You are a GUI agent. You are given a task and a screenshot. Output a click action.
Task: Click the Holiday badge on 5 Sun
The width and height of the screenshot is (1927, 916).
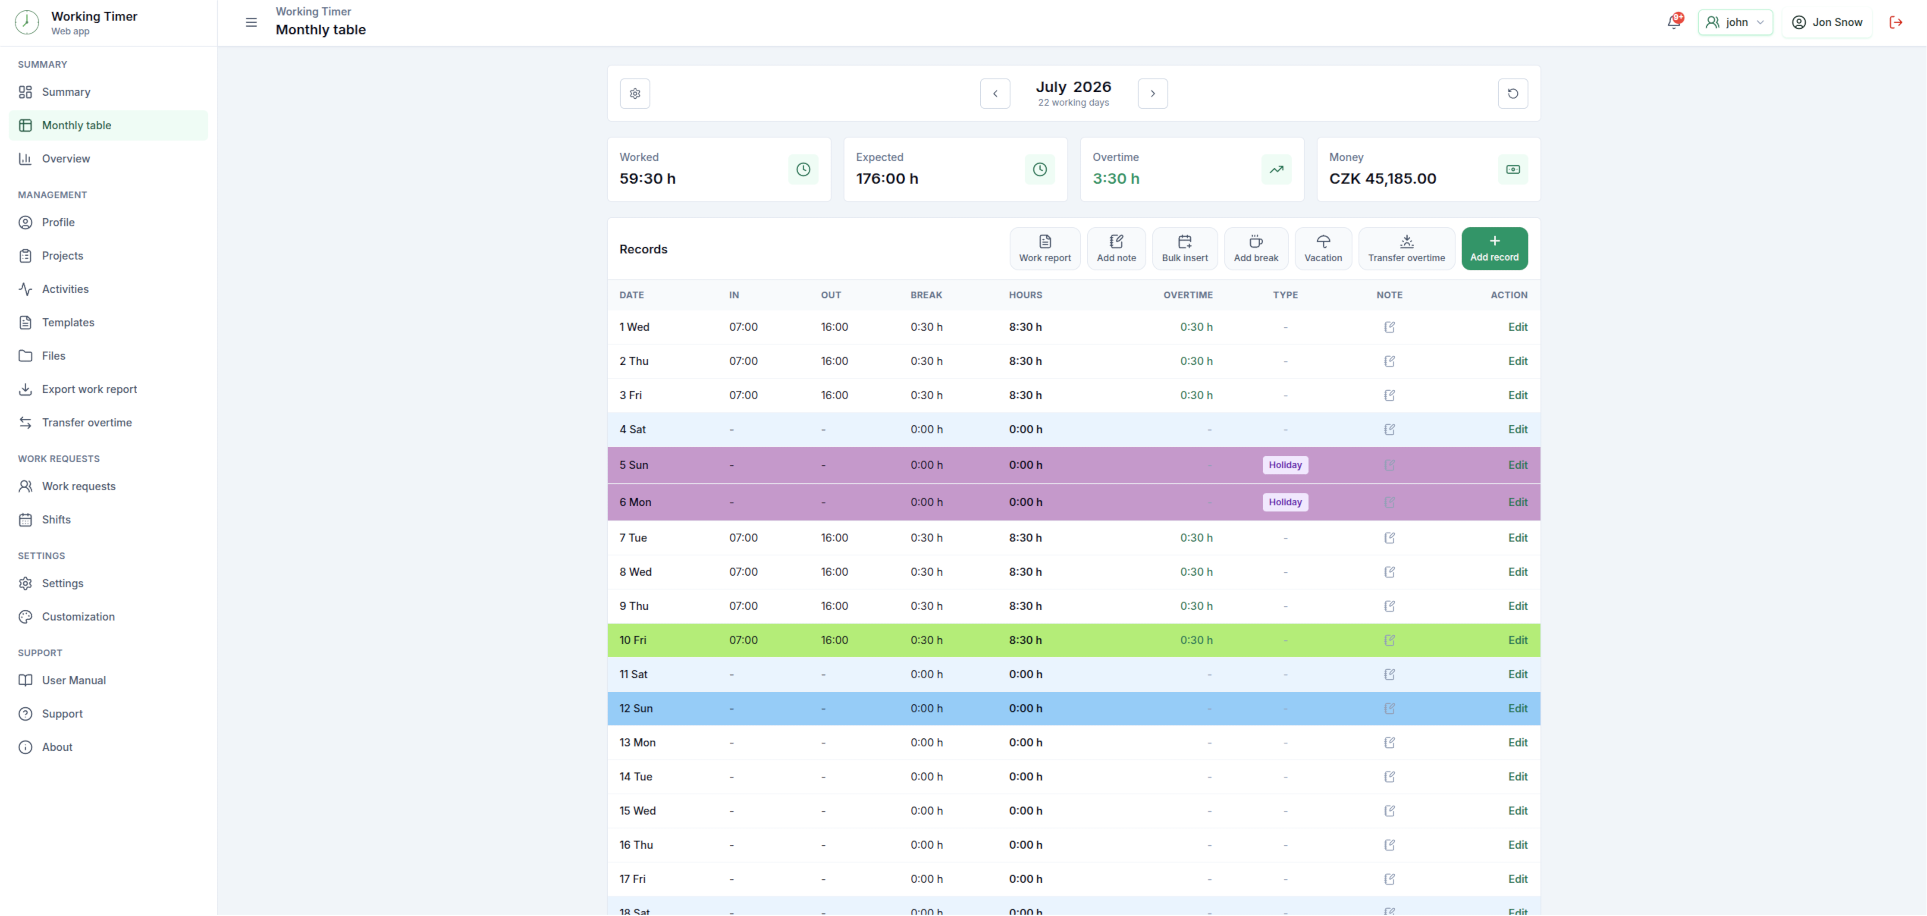click(1285, 465)
